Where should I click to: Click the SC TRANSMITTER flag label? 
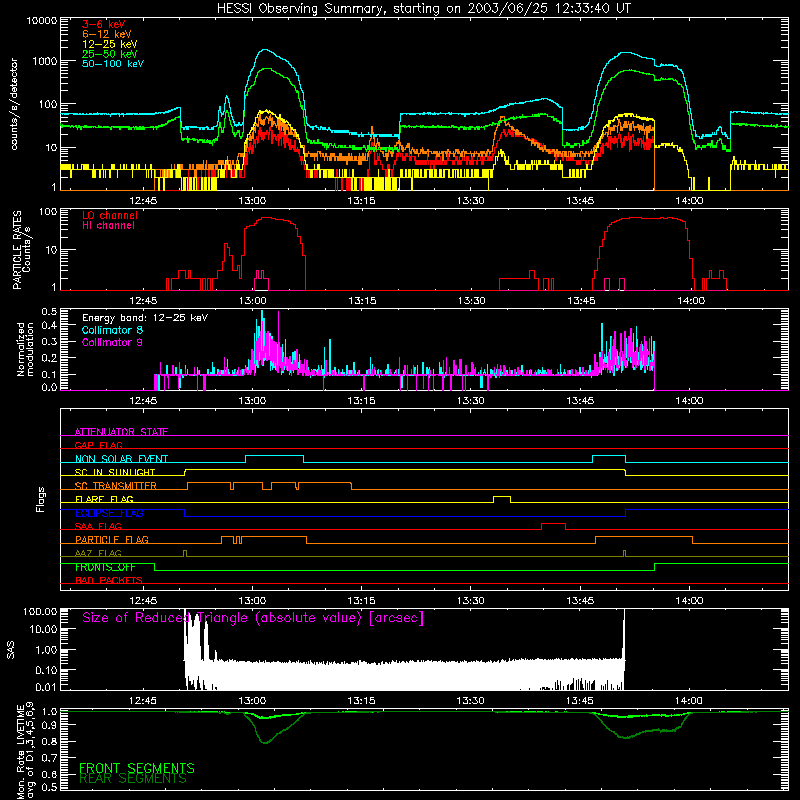[116, 486]
